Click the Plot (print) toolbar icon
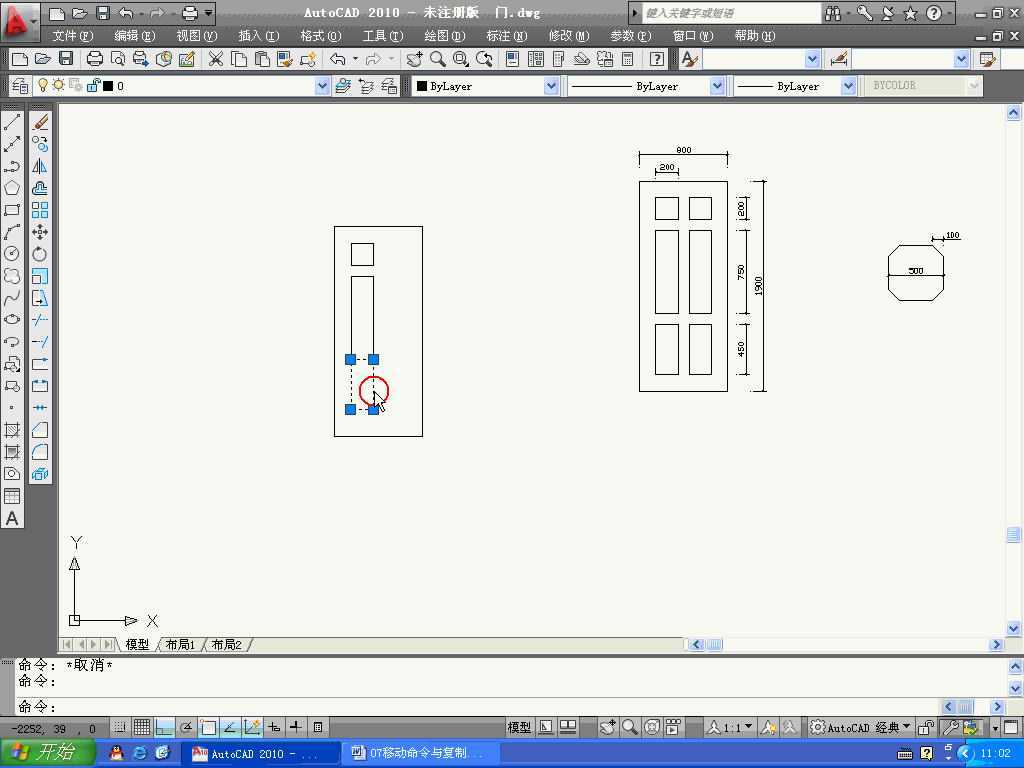This screenshot has height=768, width=1024. tap(95, 59)
